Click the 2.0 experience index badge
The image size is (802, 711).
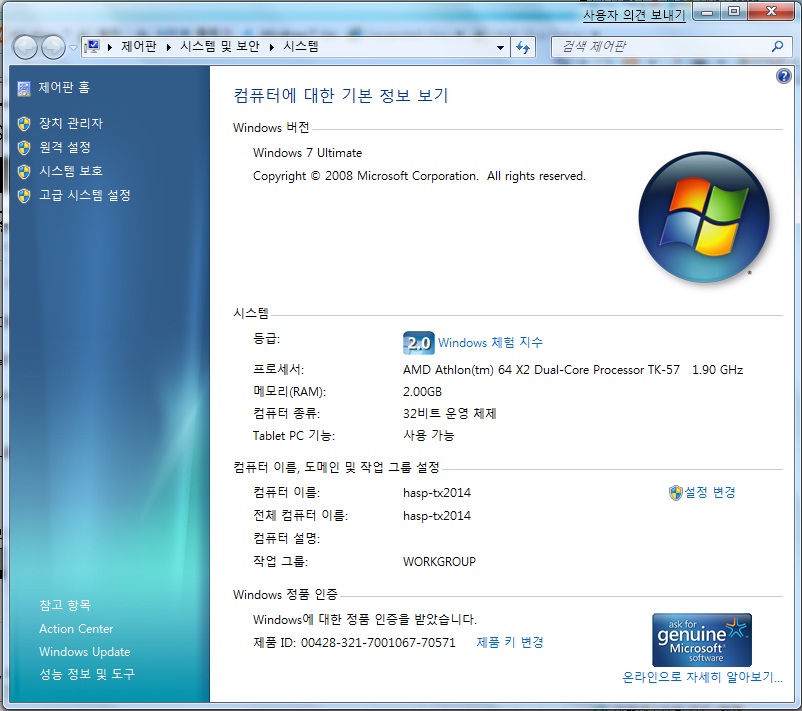(x=418, y=343)
